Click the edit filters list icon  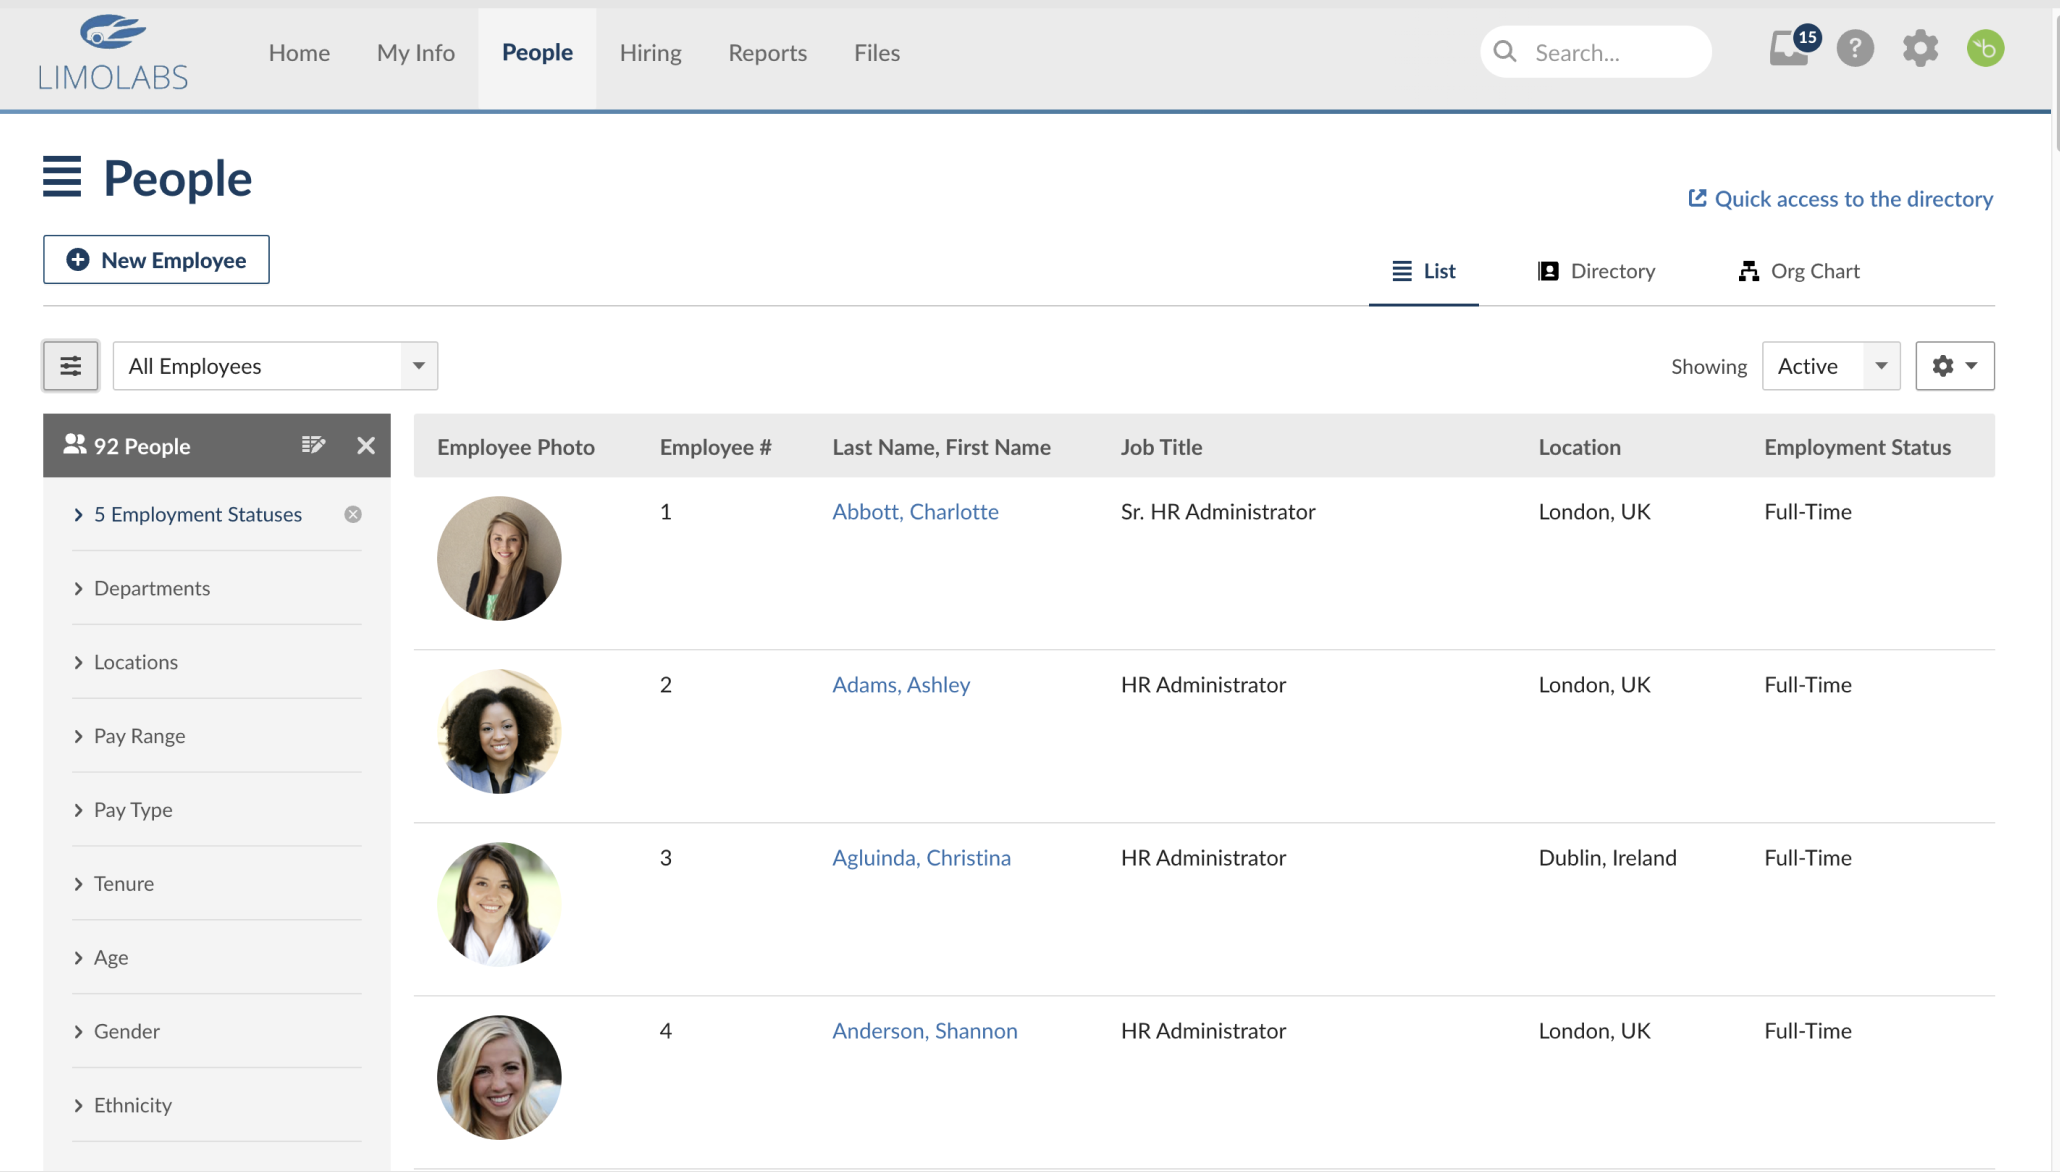(313, 445)
